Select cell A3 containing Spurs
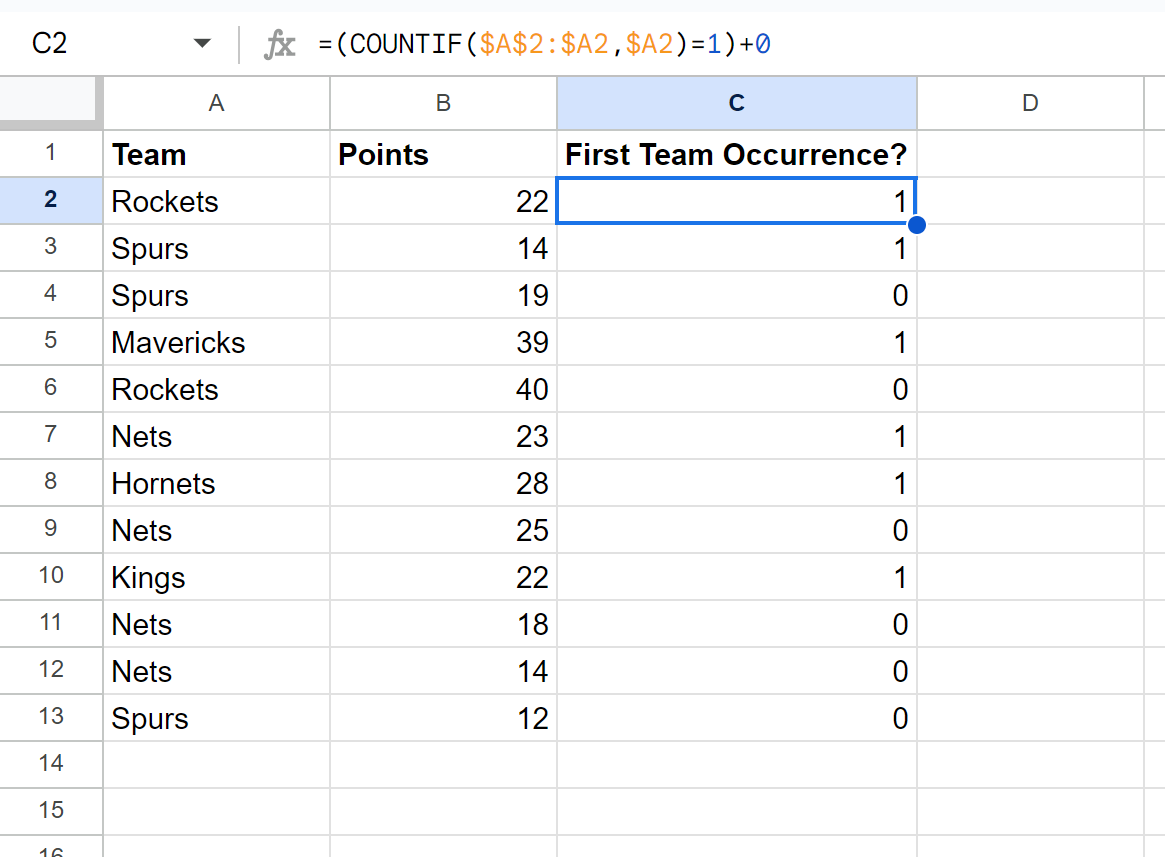This screenshot has width=1165, height=857. (216, 248)
